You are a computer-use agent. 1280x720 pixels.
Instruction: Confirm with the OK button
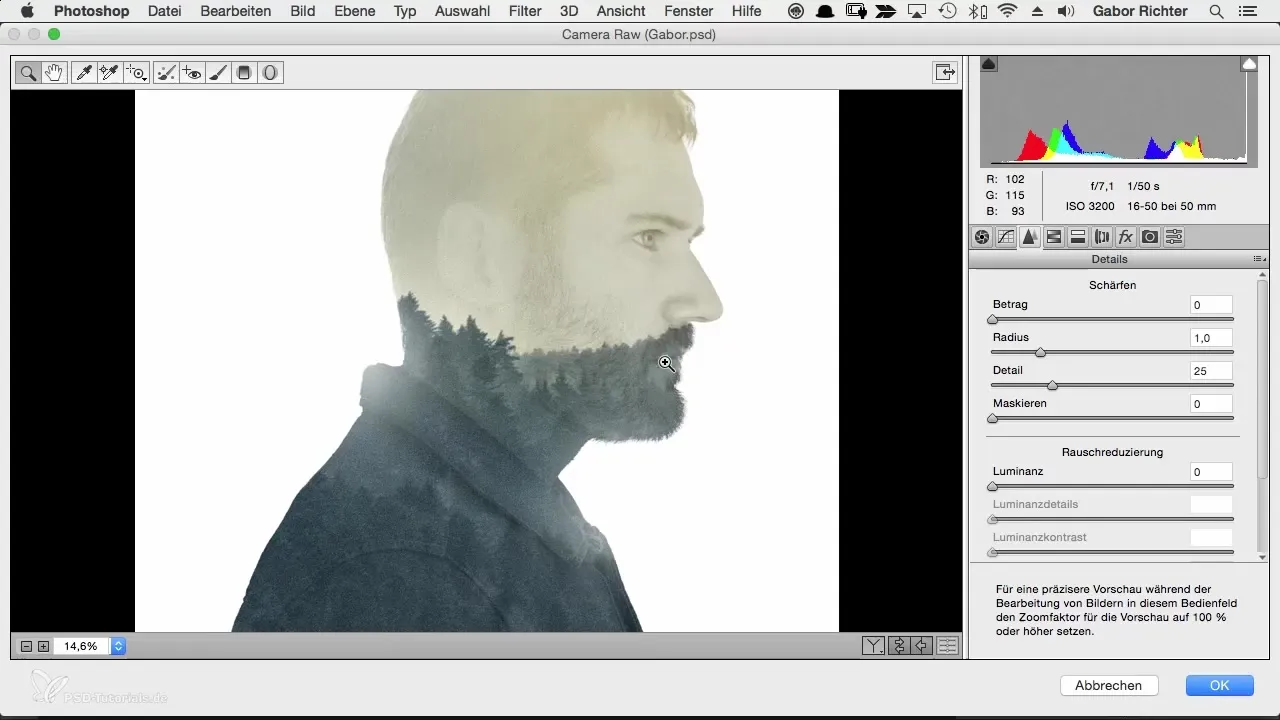pyautogui.click(x=1219, y=685)
